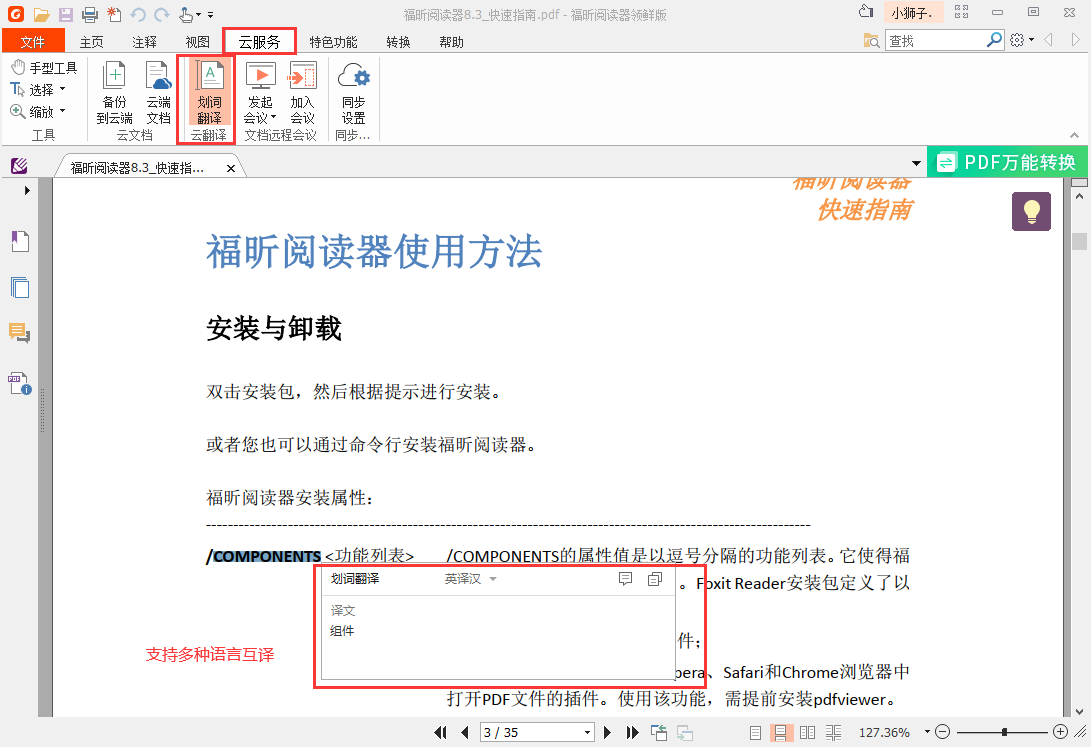Viewport: 1091px width, 747px height.
Task: Click the Foxit logo icon in title bar
Action: click(x=15, y=13)
